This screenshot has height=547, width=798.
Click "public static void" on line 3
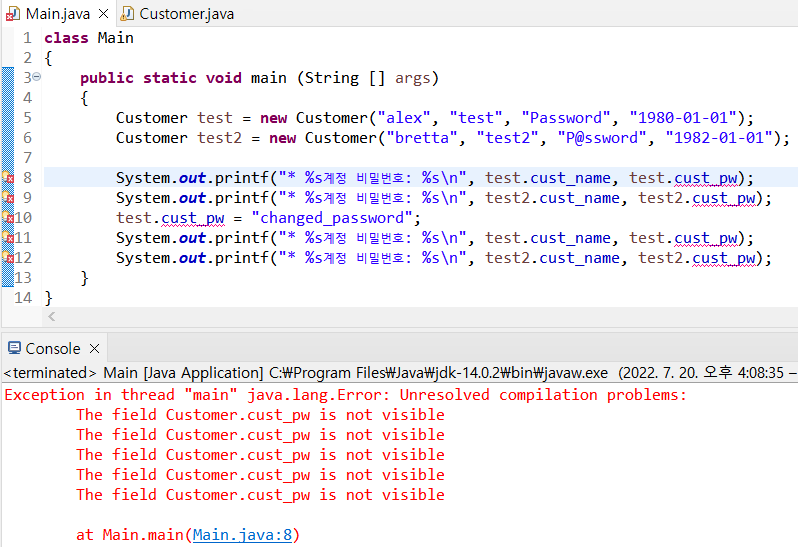[x=160, y=78]
